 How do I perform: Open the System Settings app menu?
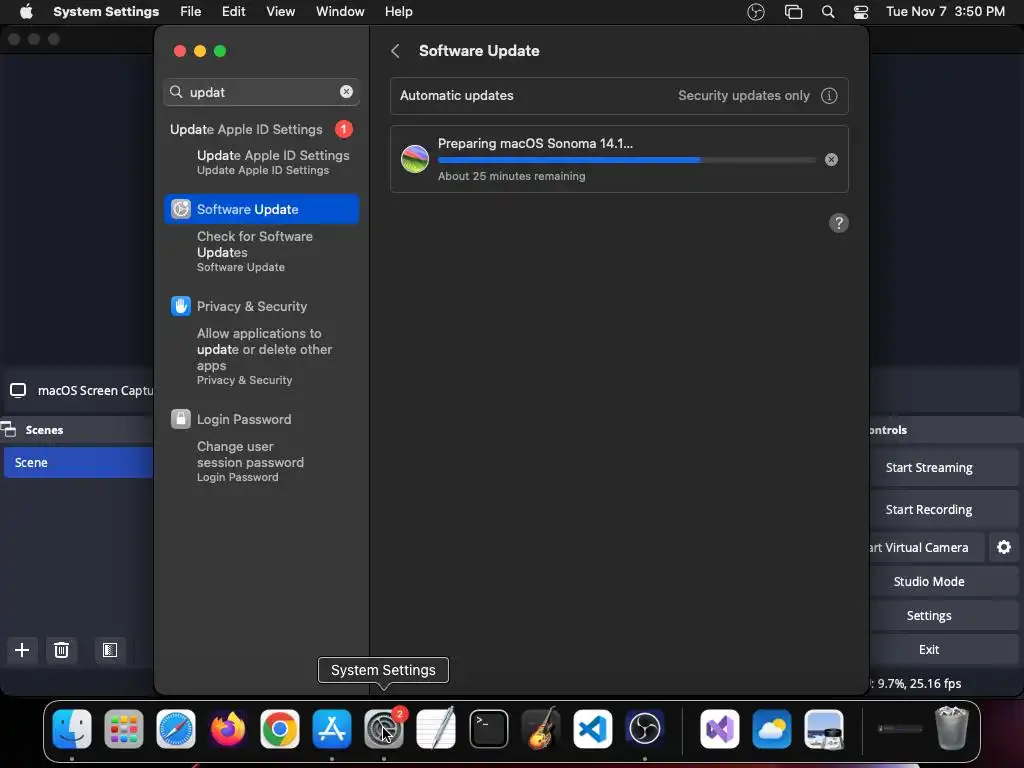(x=106, y=12)
